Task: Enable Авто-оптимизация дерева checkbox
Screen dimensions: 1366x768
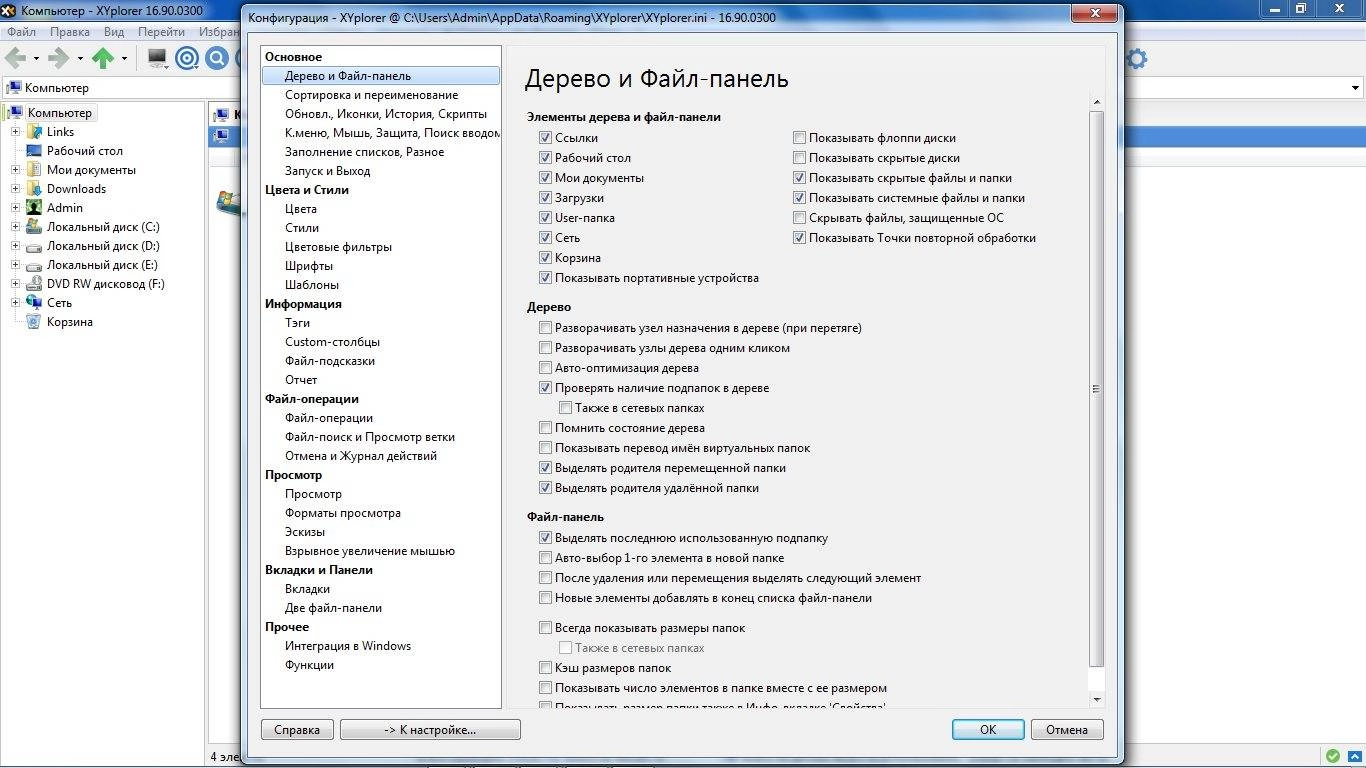Action: click(x=545, y=368)
